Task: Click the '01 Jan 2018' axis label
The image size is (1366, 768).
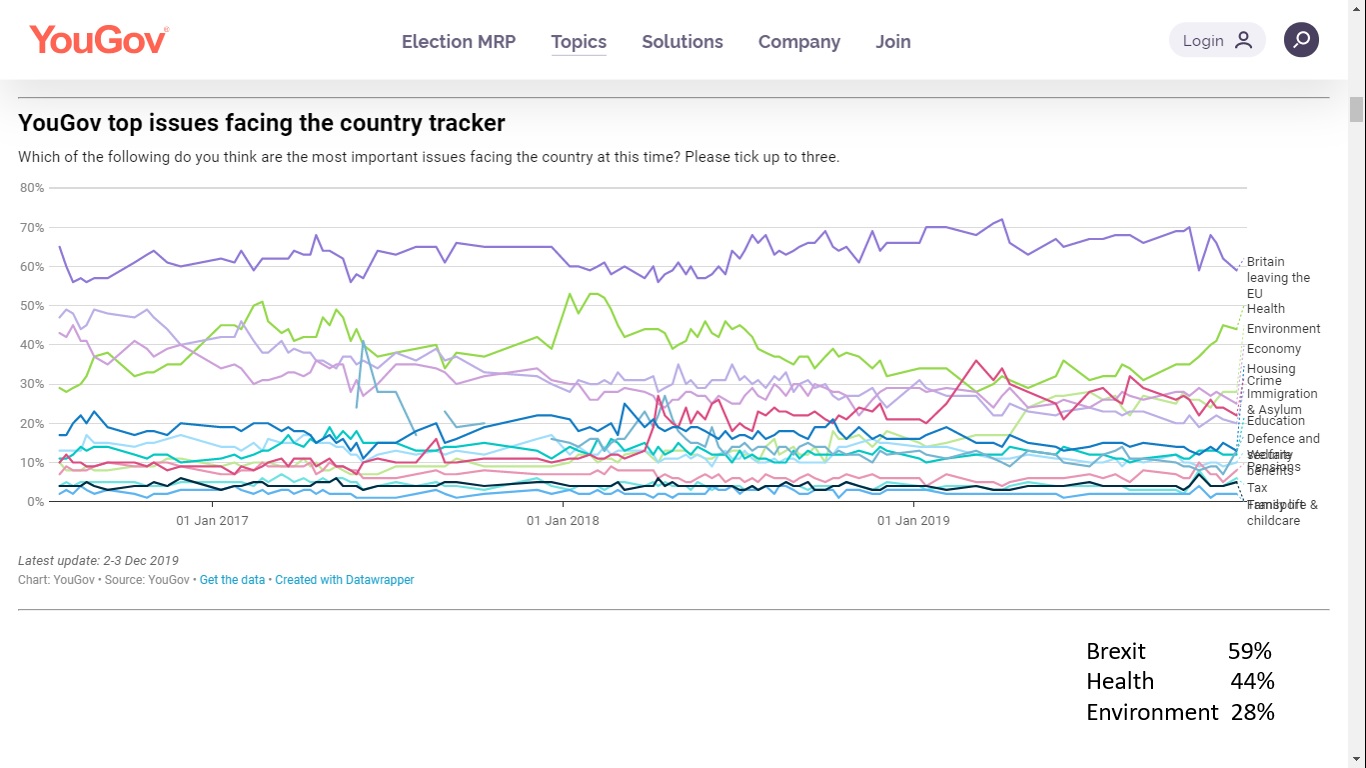Action: (563, 521)
